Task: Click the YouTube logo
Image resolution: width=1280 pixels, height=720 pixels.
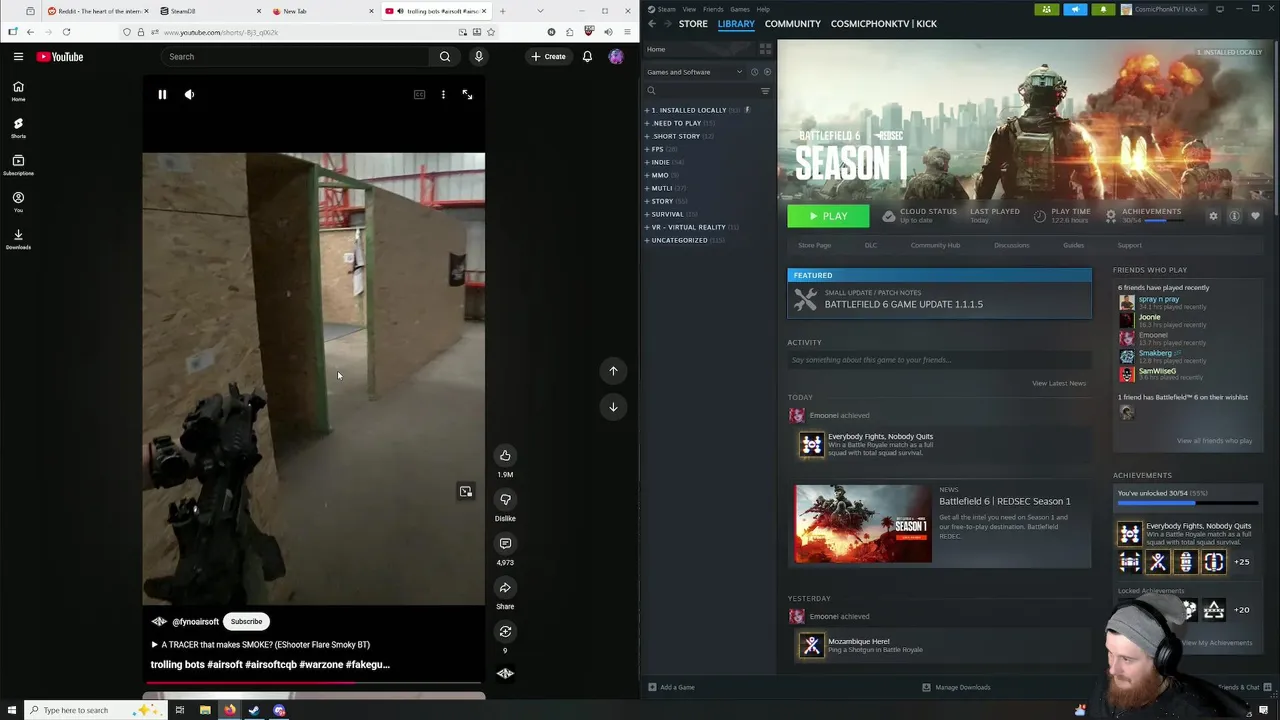Action: point(60,57)
